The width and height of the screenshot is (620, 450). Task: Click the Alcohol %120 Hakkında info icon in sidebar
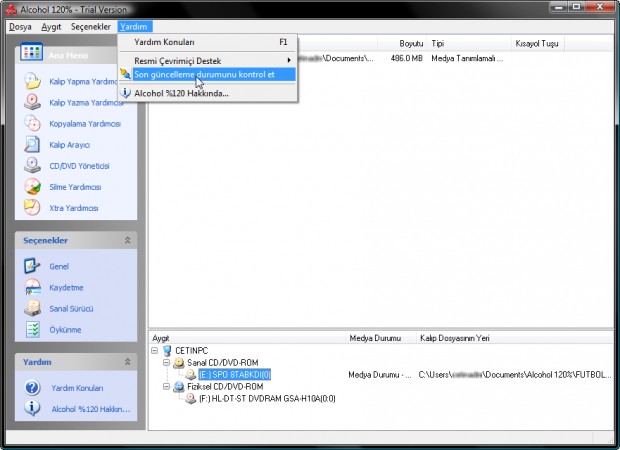[32, 408]
